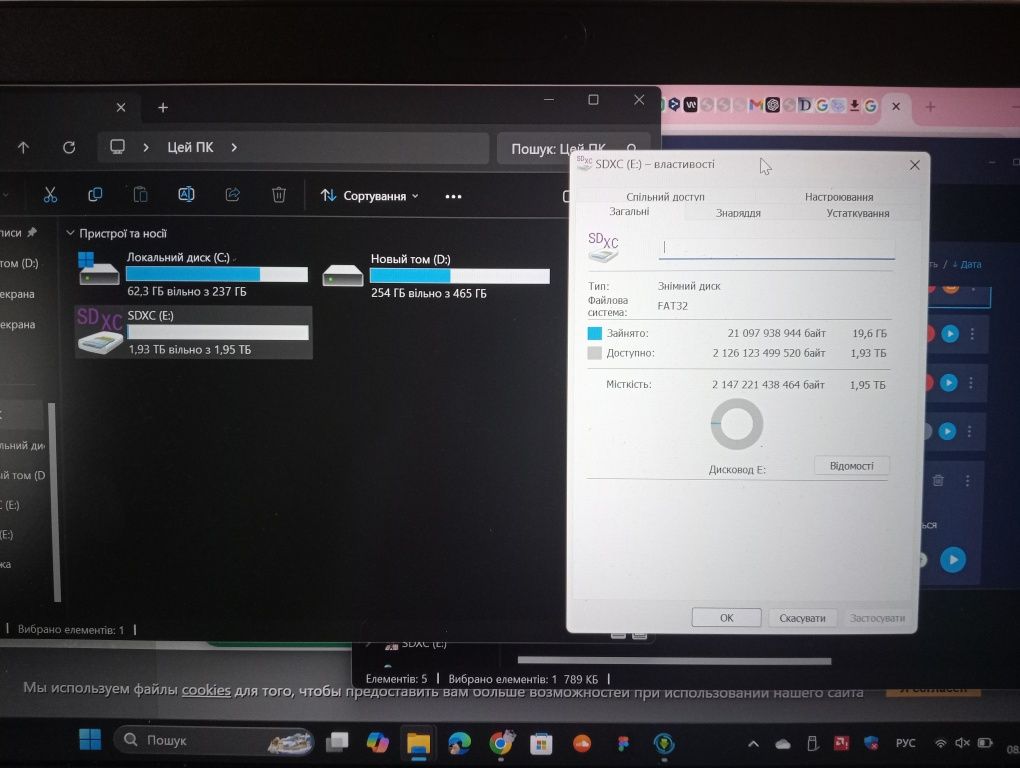Expand the chevron before Цей ПК
The image size is (1020, 768).
coord(146,148)
